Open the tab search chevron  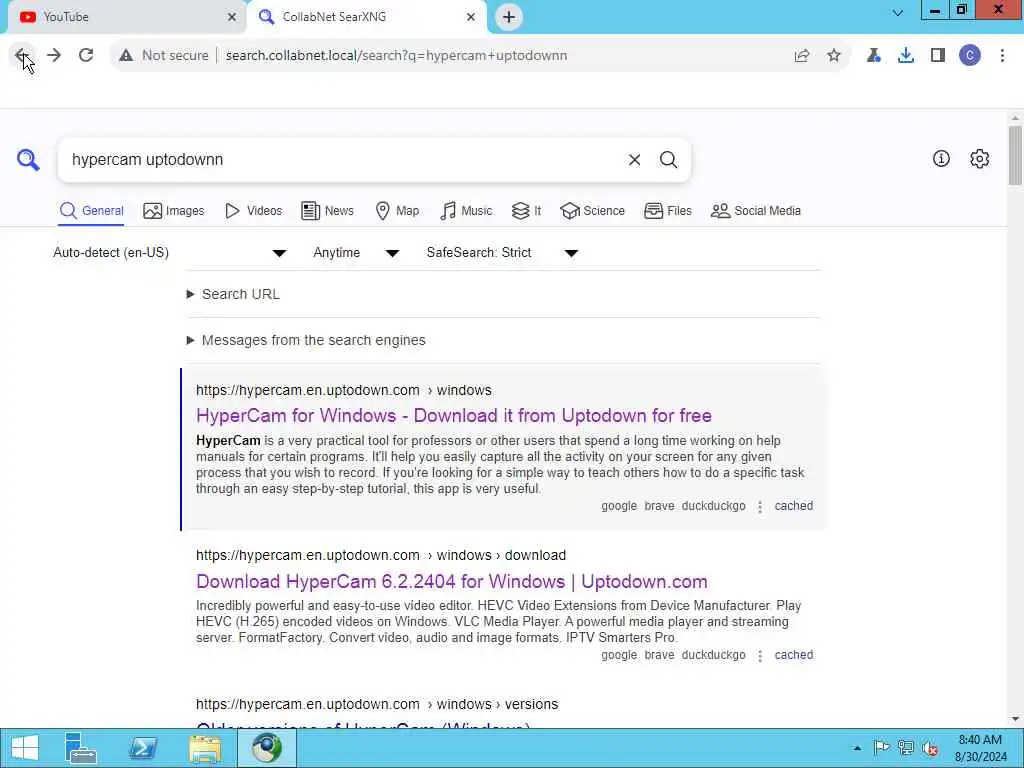[x=898, y=13]
